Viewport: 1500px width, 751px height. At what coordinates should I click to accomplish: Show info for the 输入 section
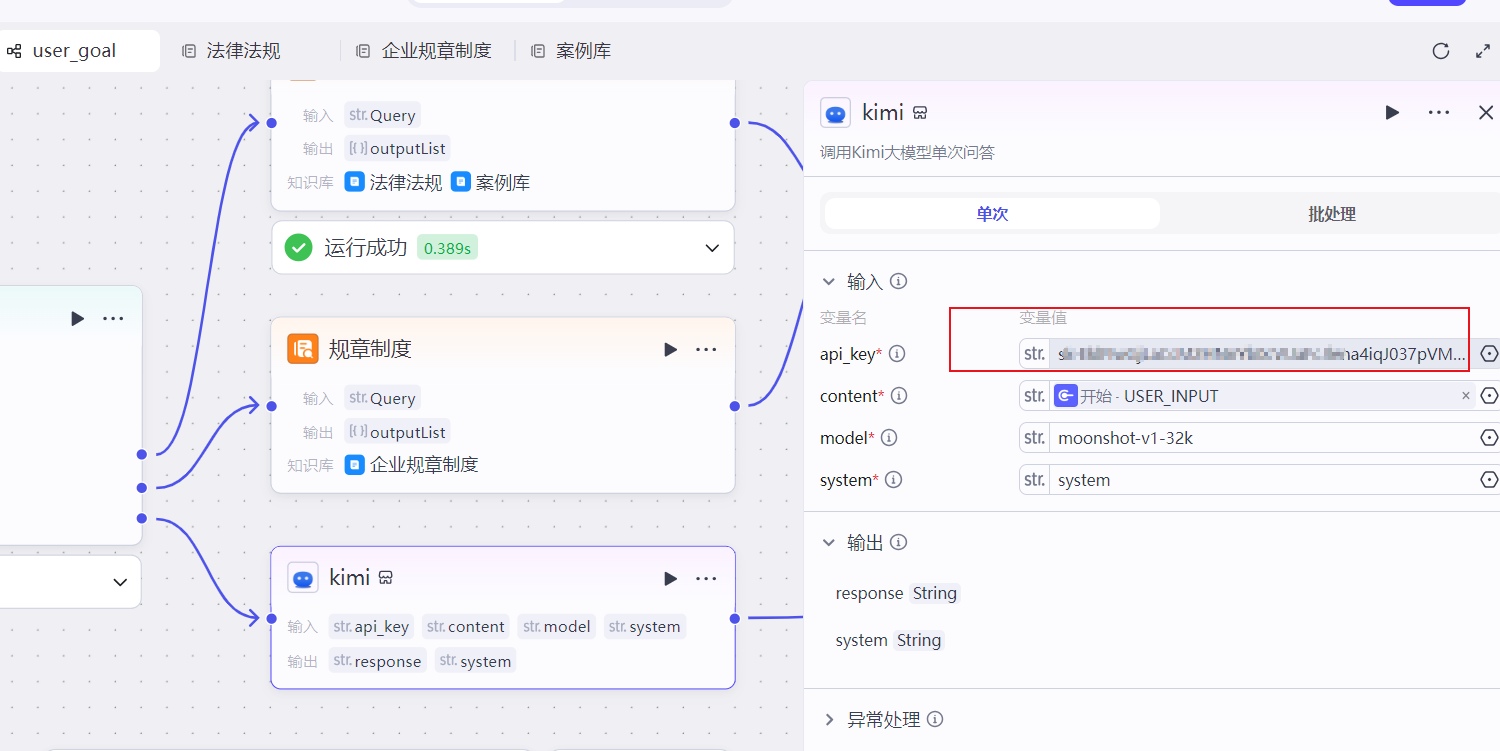899,282
